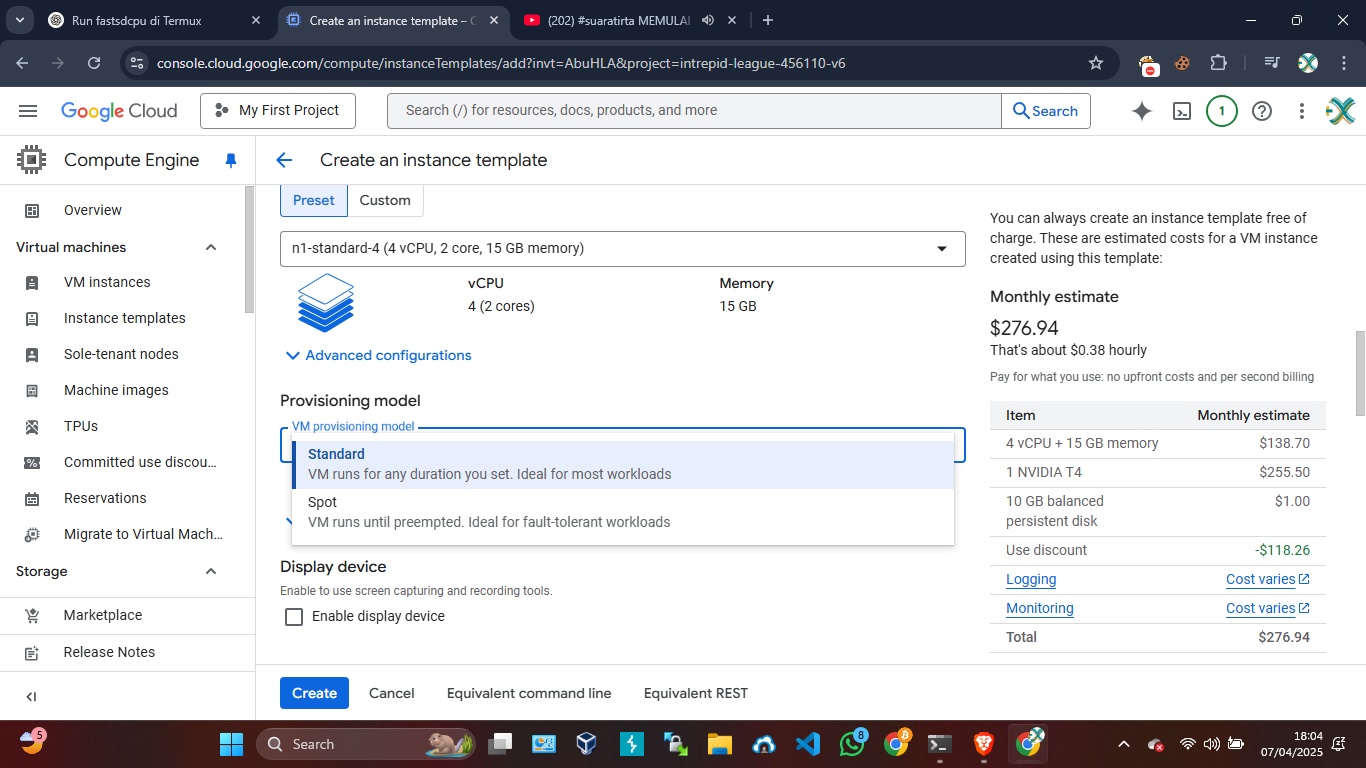Open a new browser tab
1366x768 pixels.
click(x=767, y=20)
